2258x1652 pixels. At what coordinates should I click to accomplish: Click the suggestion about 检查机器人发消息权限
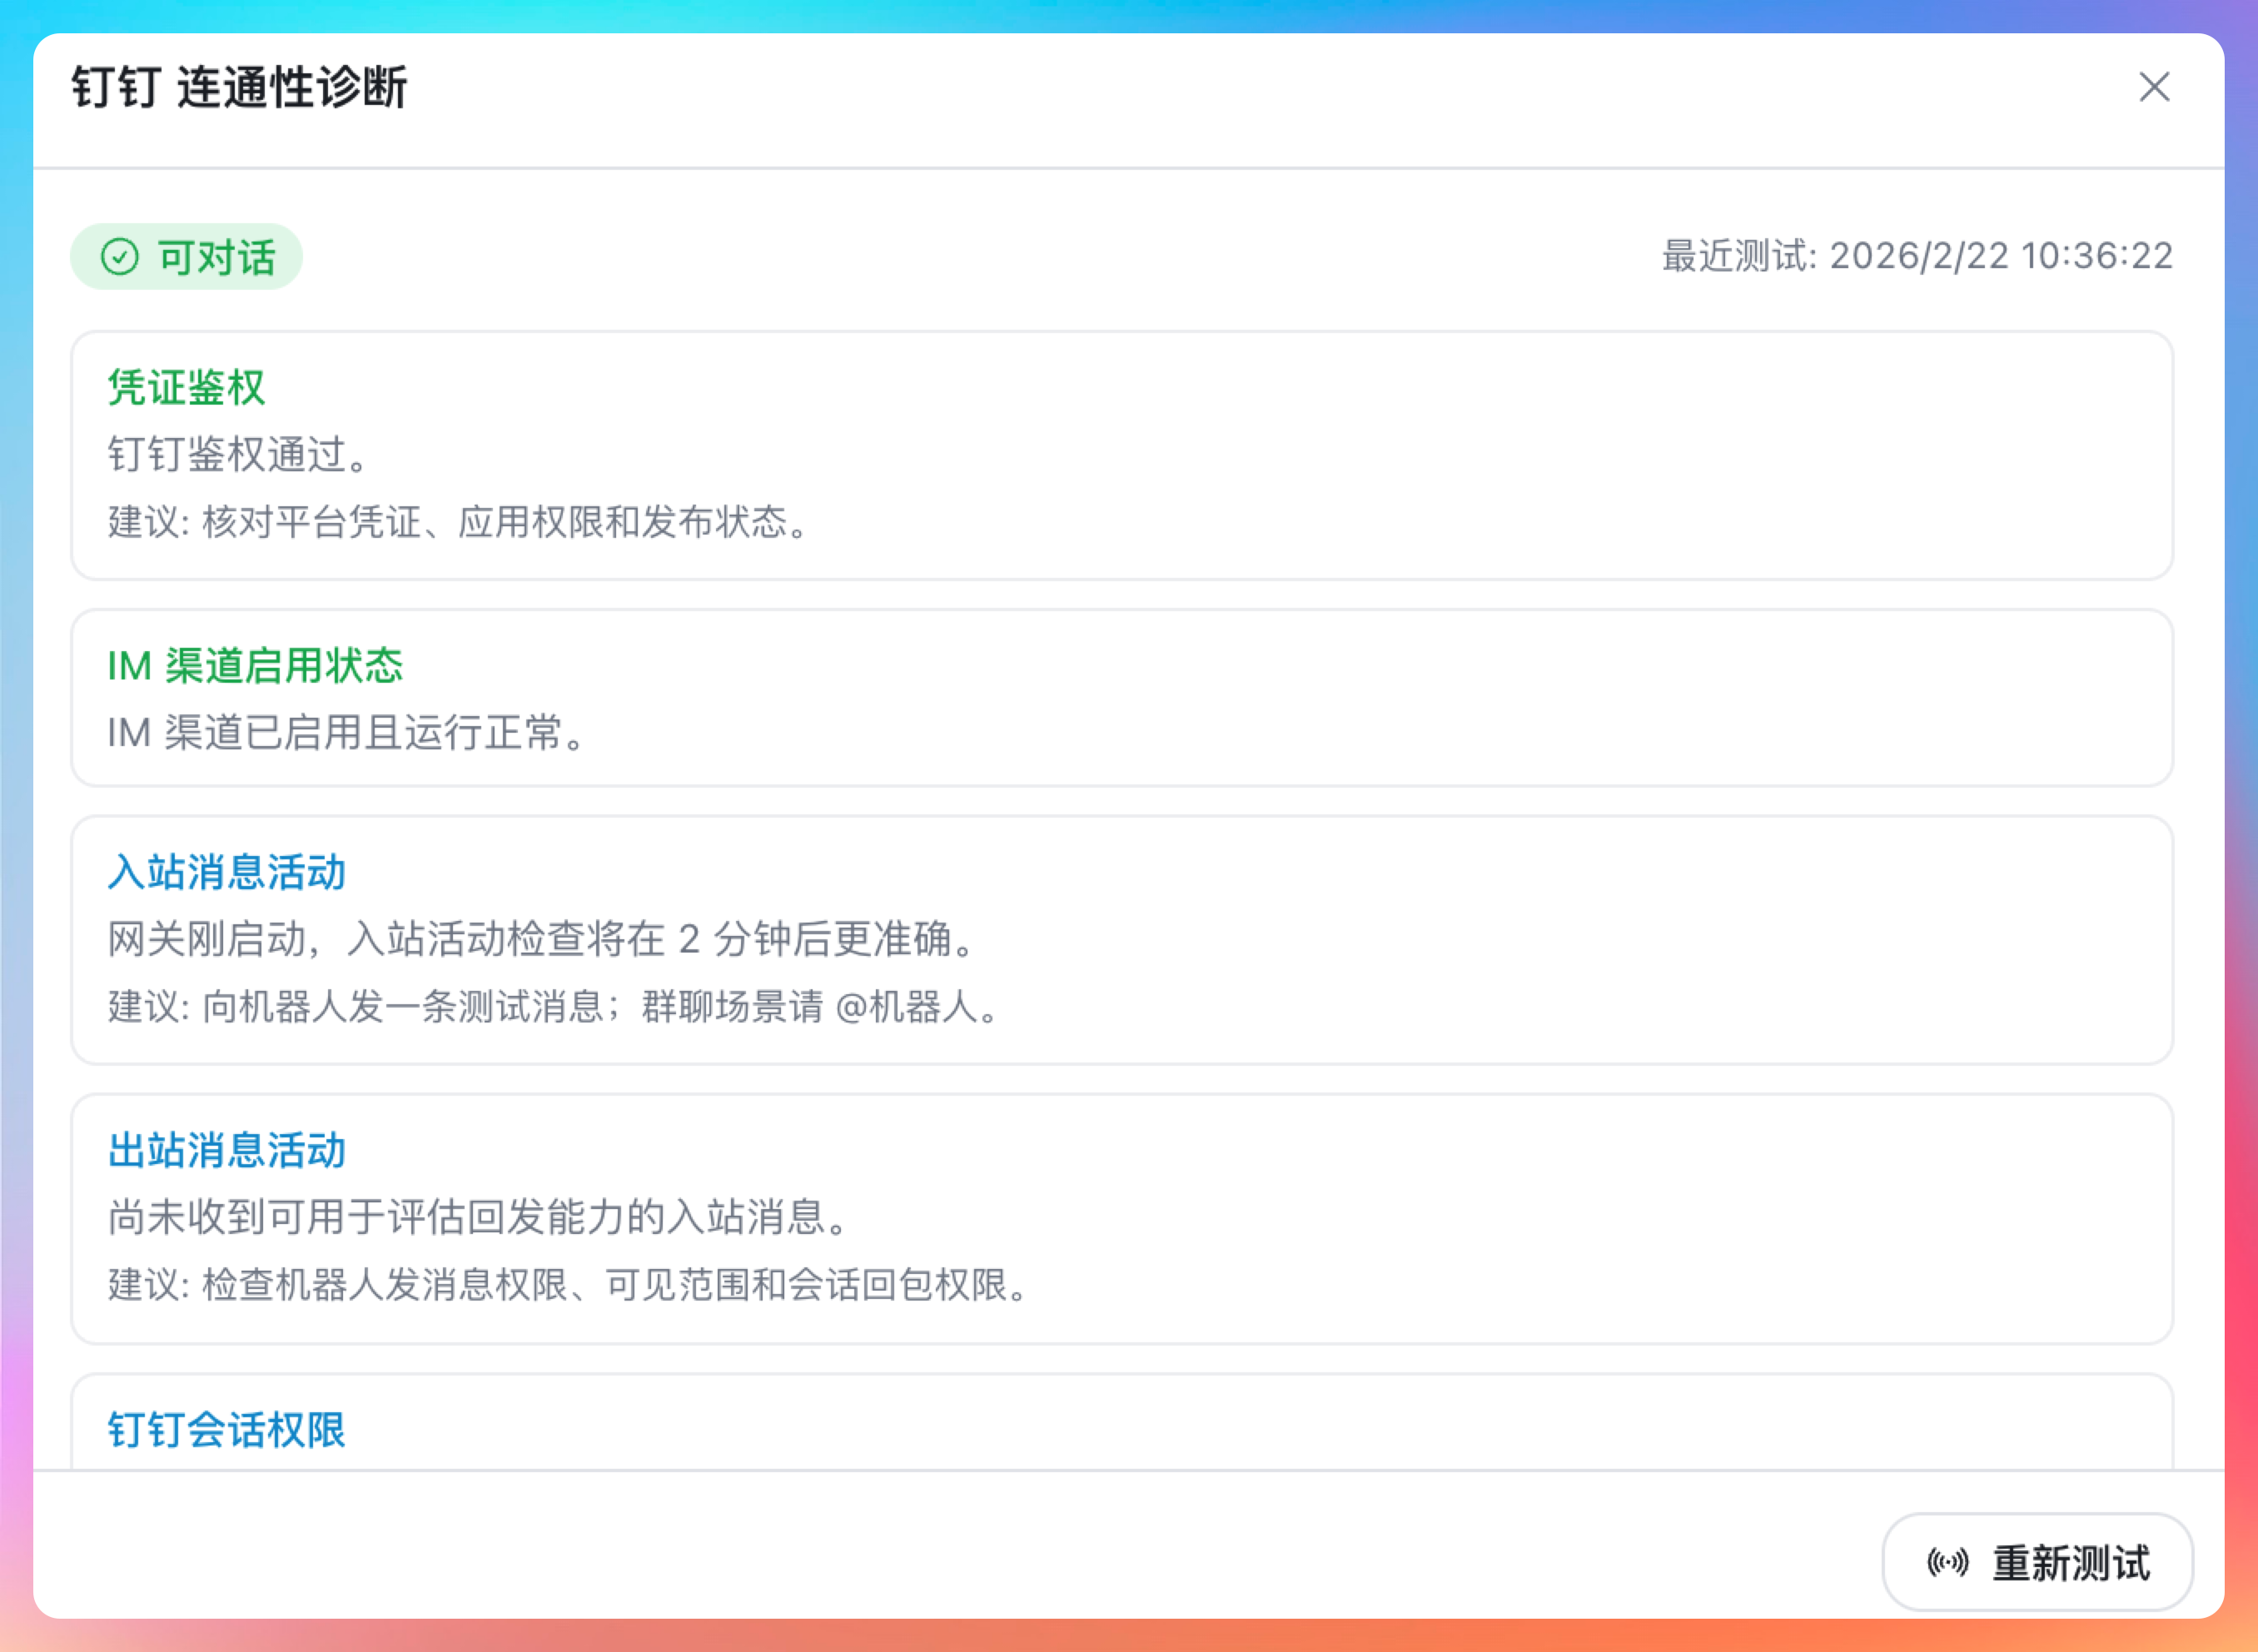tap(568, 1285)
